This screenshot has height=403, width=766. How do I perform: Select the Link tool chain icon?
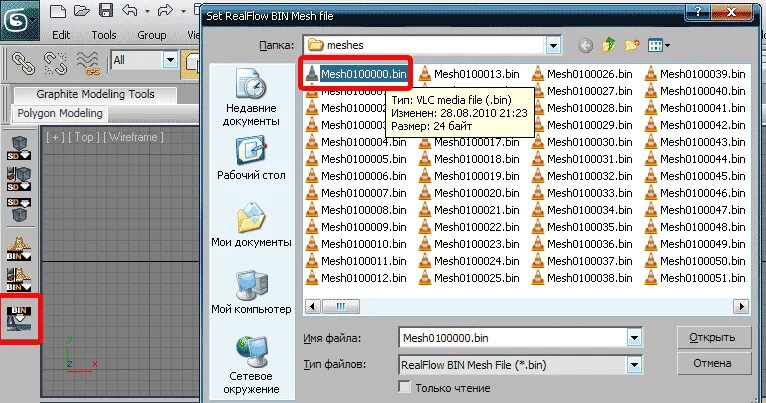coord(23,64)
